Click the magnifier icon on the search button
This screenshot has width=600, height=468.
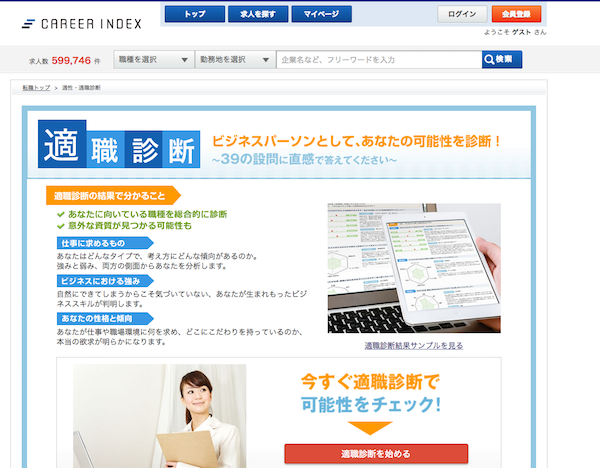coord(489,60)
